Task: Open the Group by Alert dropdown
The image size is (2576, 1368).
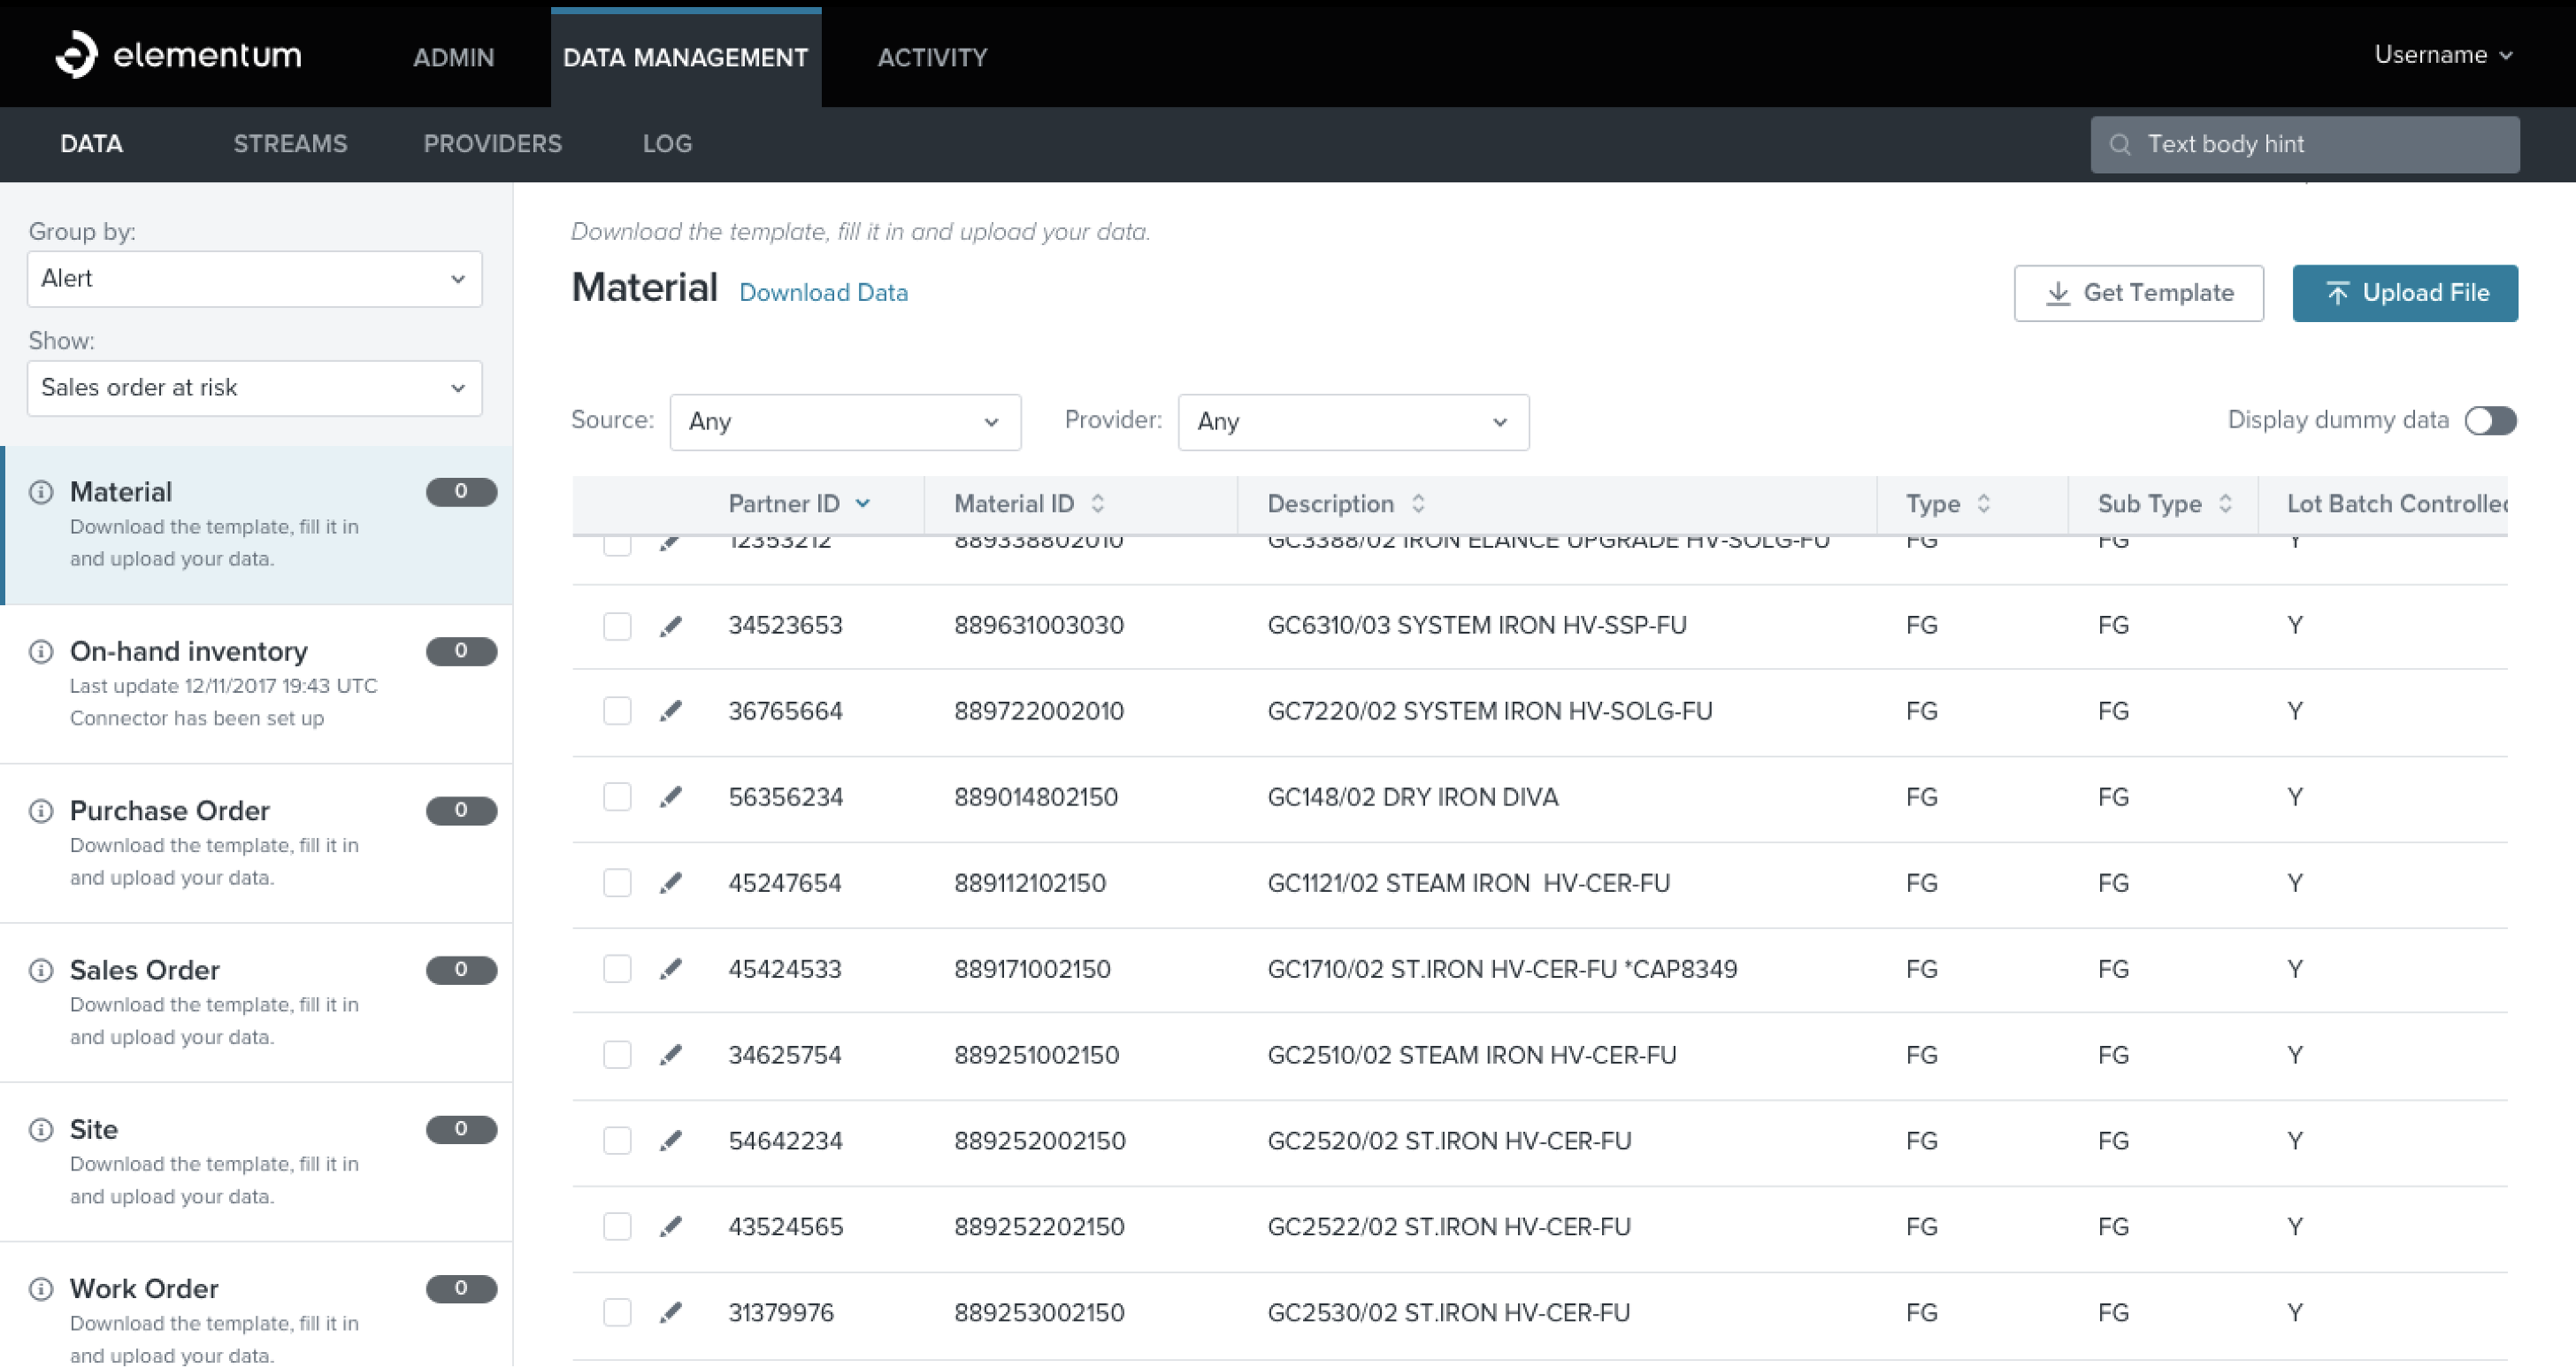Action: (x=254, y=279)
